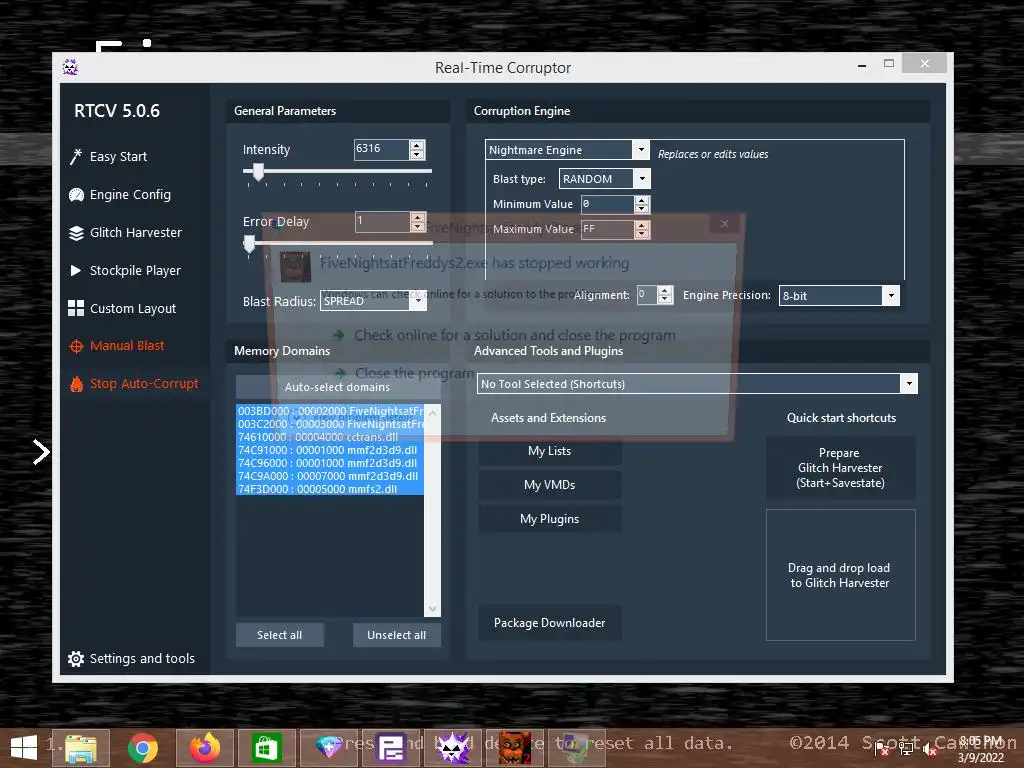The height and width of the screenshot is (768, 1024).
Task: Click Auto-select domains button
Action: coord(338,387)
